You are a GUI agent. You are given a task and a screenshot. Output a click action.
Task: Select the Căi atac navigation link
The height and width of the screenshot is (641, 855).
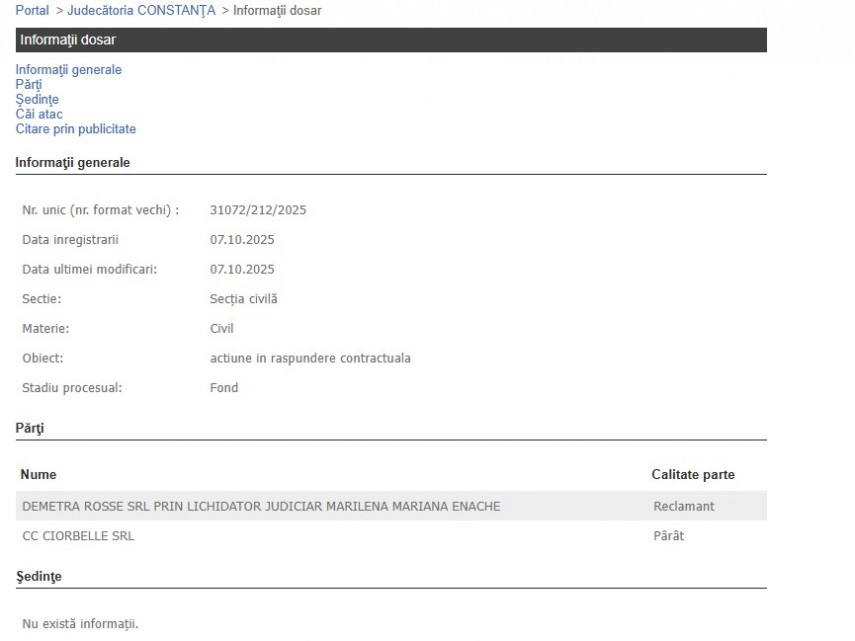click(x=39, y=114)
